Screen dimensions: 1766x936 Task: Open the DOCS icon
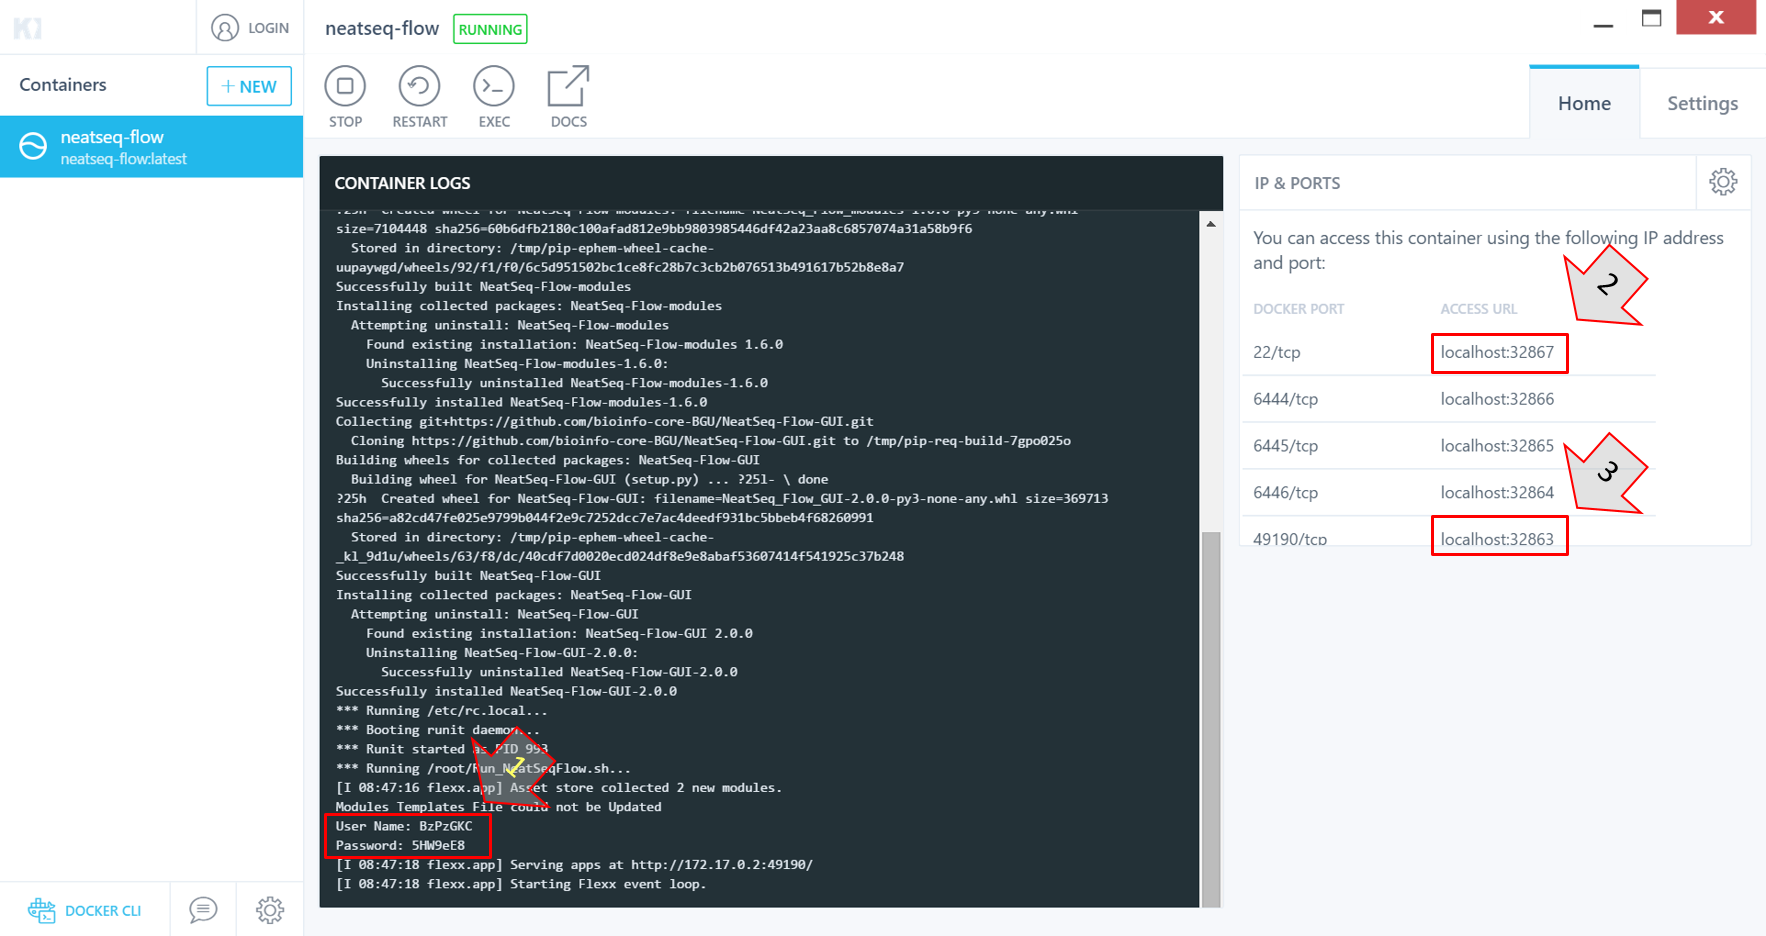coord(568,87)
